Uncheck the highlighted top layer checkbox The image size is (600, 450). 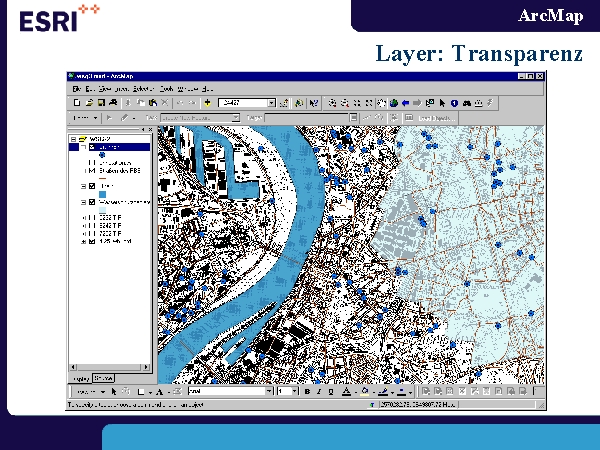pyautogui.click(x=92, y=146)
